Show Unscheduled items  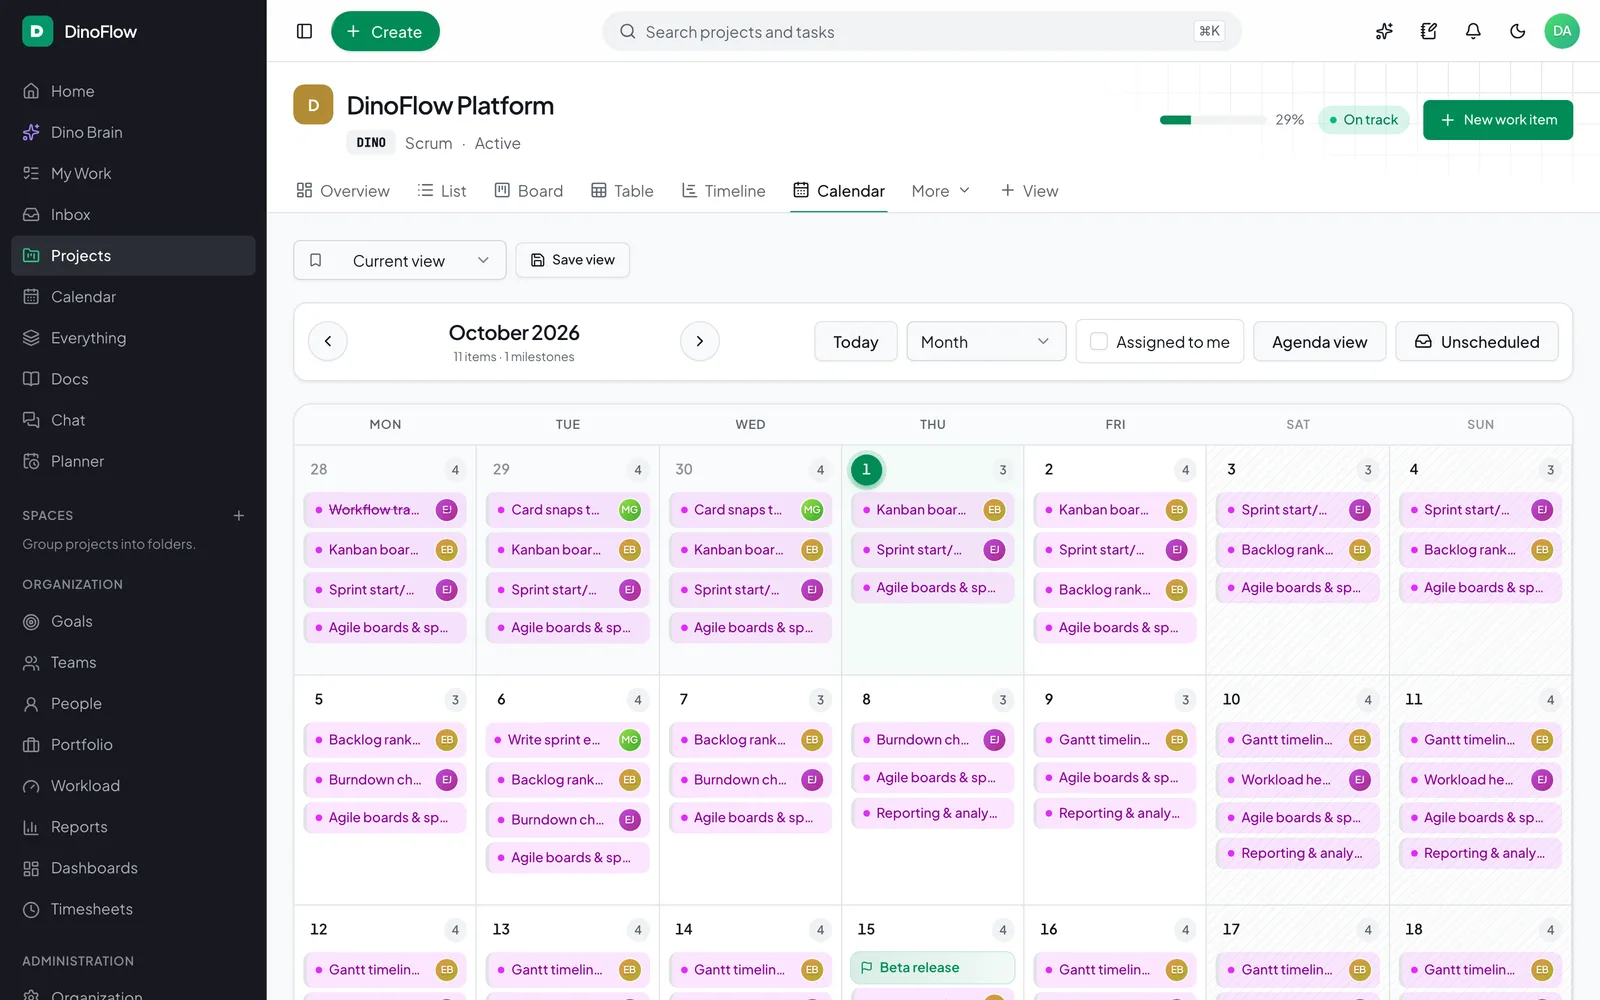point(1477,342)
